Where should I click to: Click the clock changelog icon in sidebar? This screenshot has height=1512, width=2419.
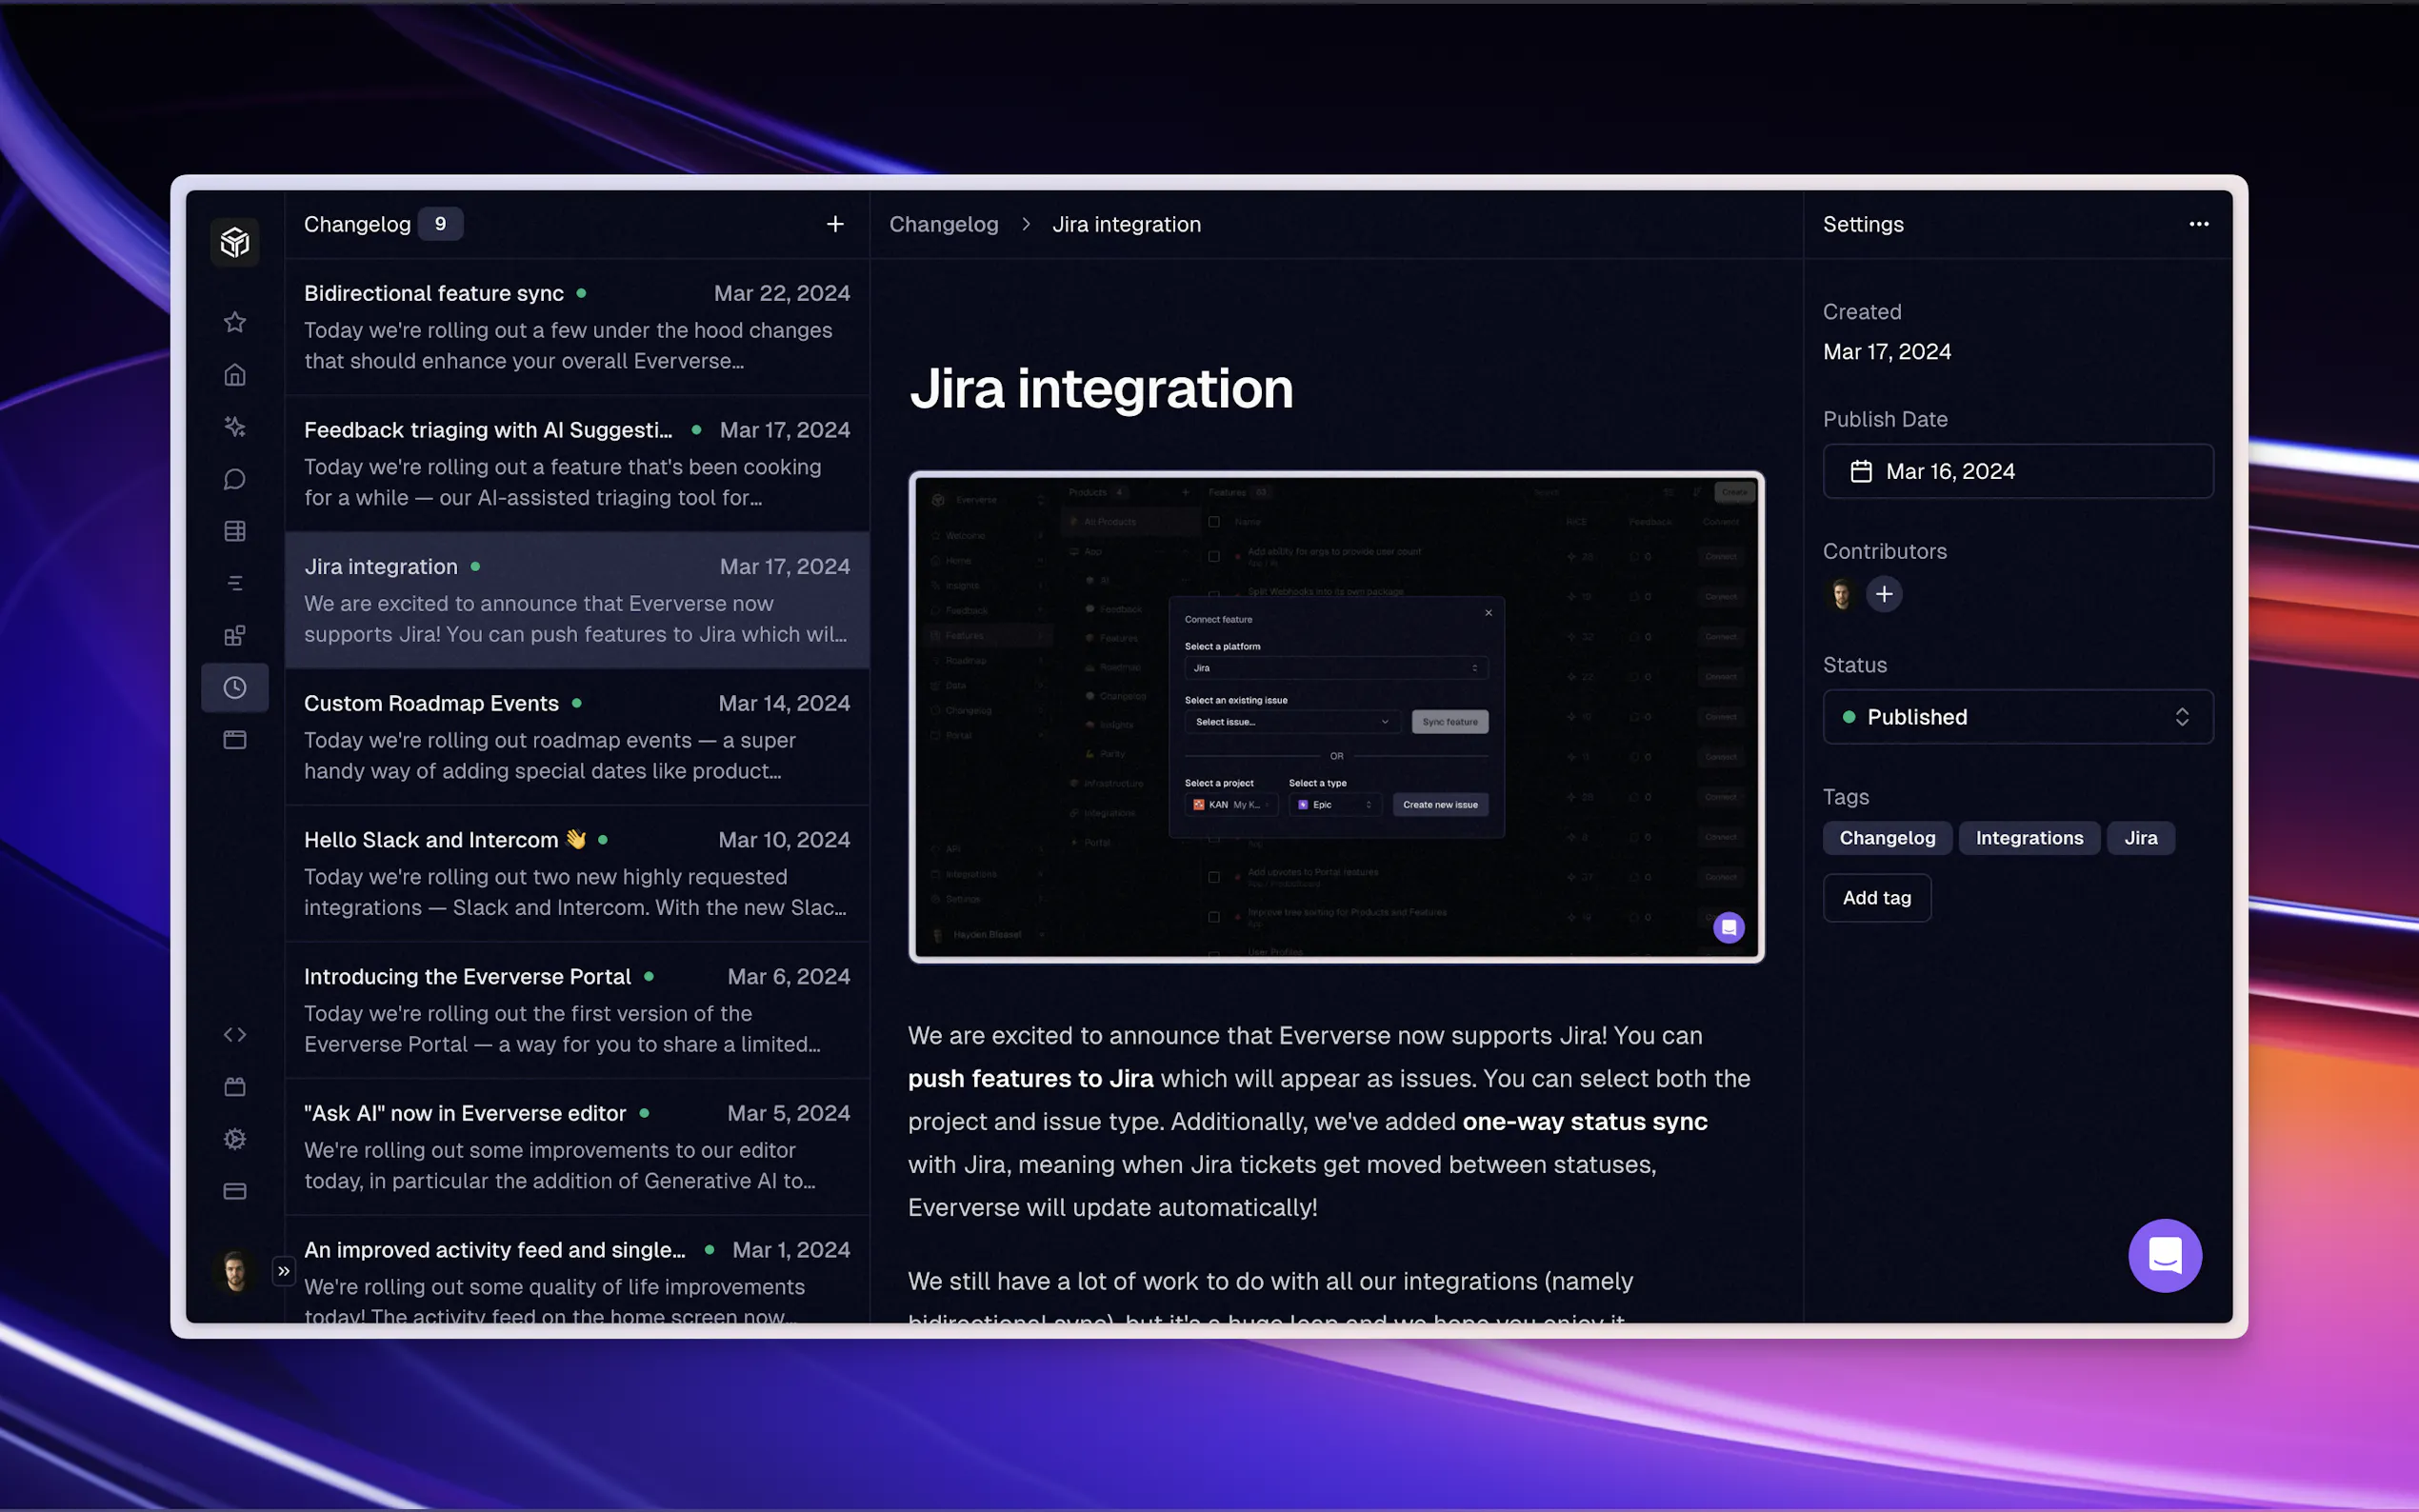(x=235, y=688)
